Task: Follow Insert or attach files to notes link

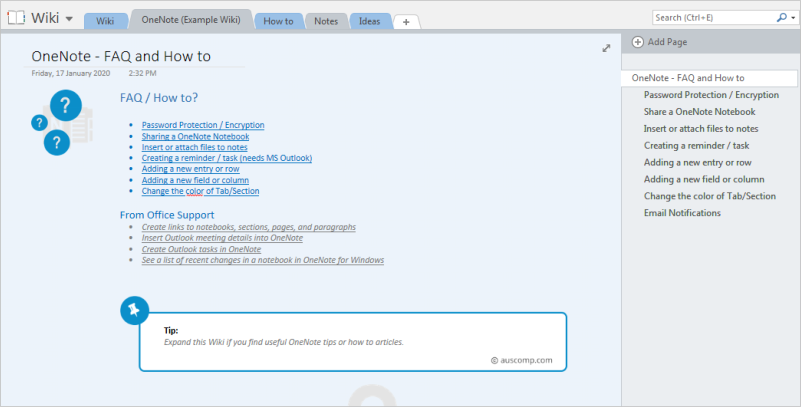Action: pos(195,147)
